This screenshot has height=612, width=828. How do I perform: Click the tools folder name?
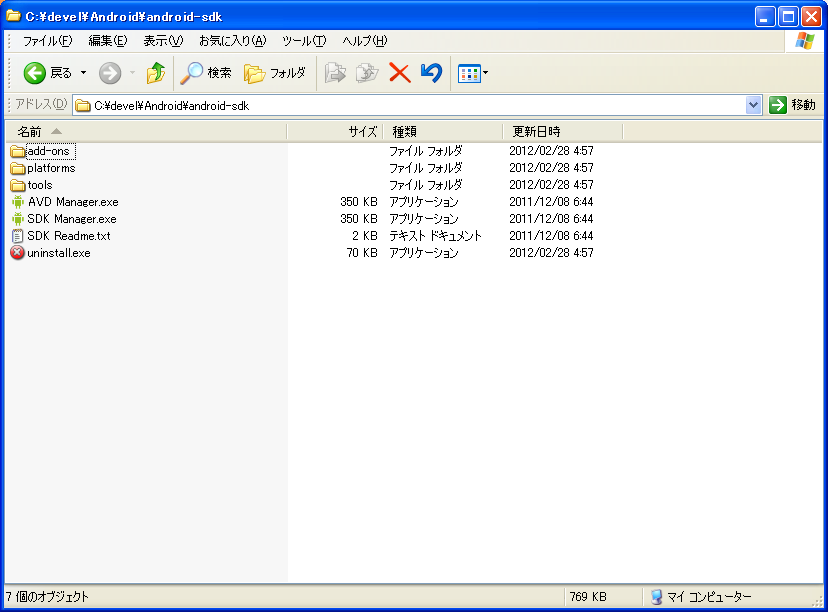point(40,185)
